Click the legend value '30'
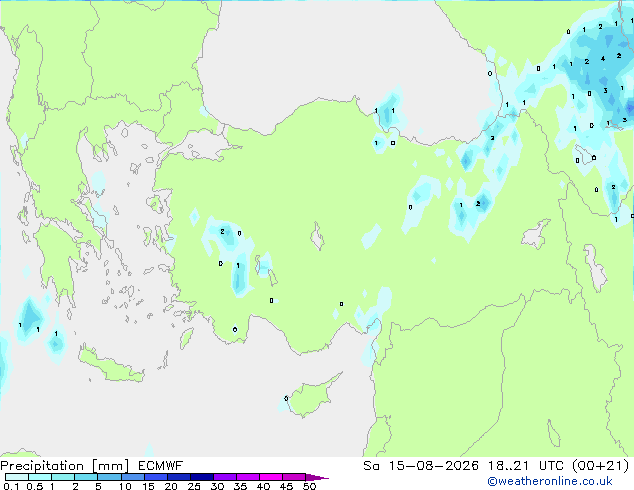This screenshot has height=490, width=634. coord(217,486)
